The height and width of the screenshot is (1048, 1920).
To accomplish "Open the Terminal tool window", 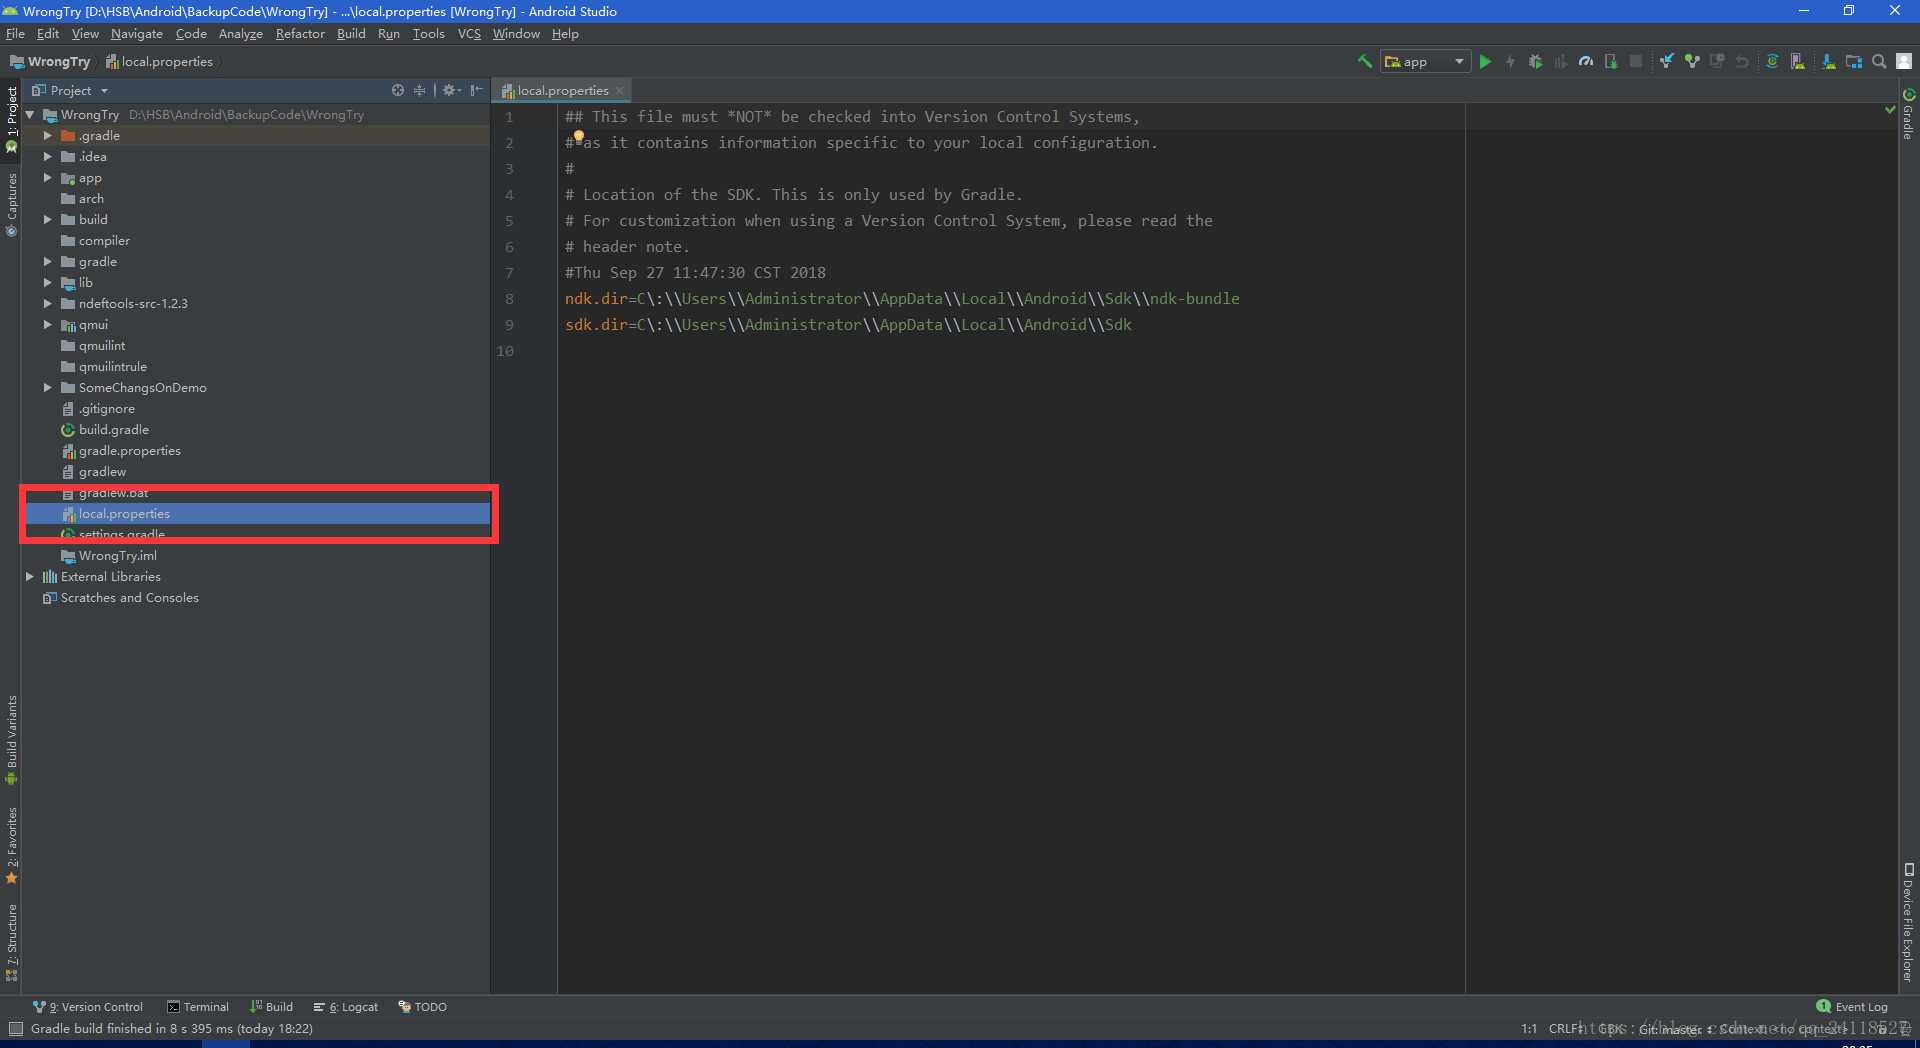I will tap(198, 1007).
